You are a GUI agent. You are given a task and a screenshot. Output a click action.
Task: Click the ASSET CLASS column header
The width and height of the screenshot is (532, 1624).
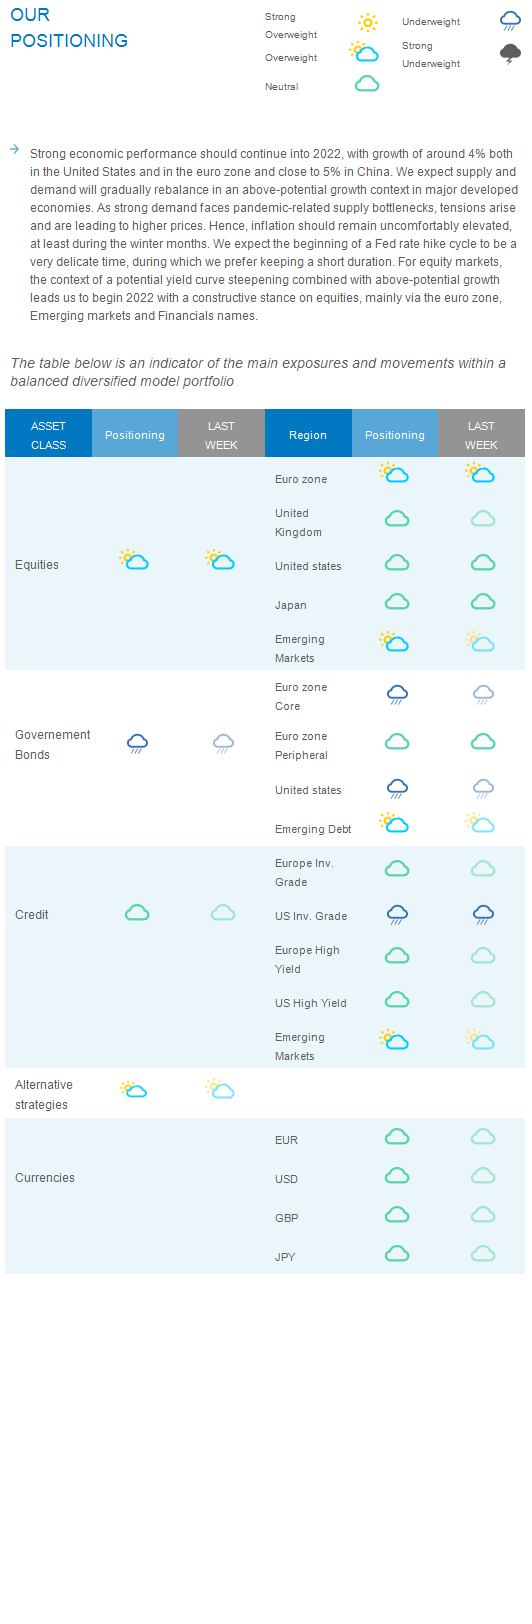click(48, 434)
